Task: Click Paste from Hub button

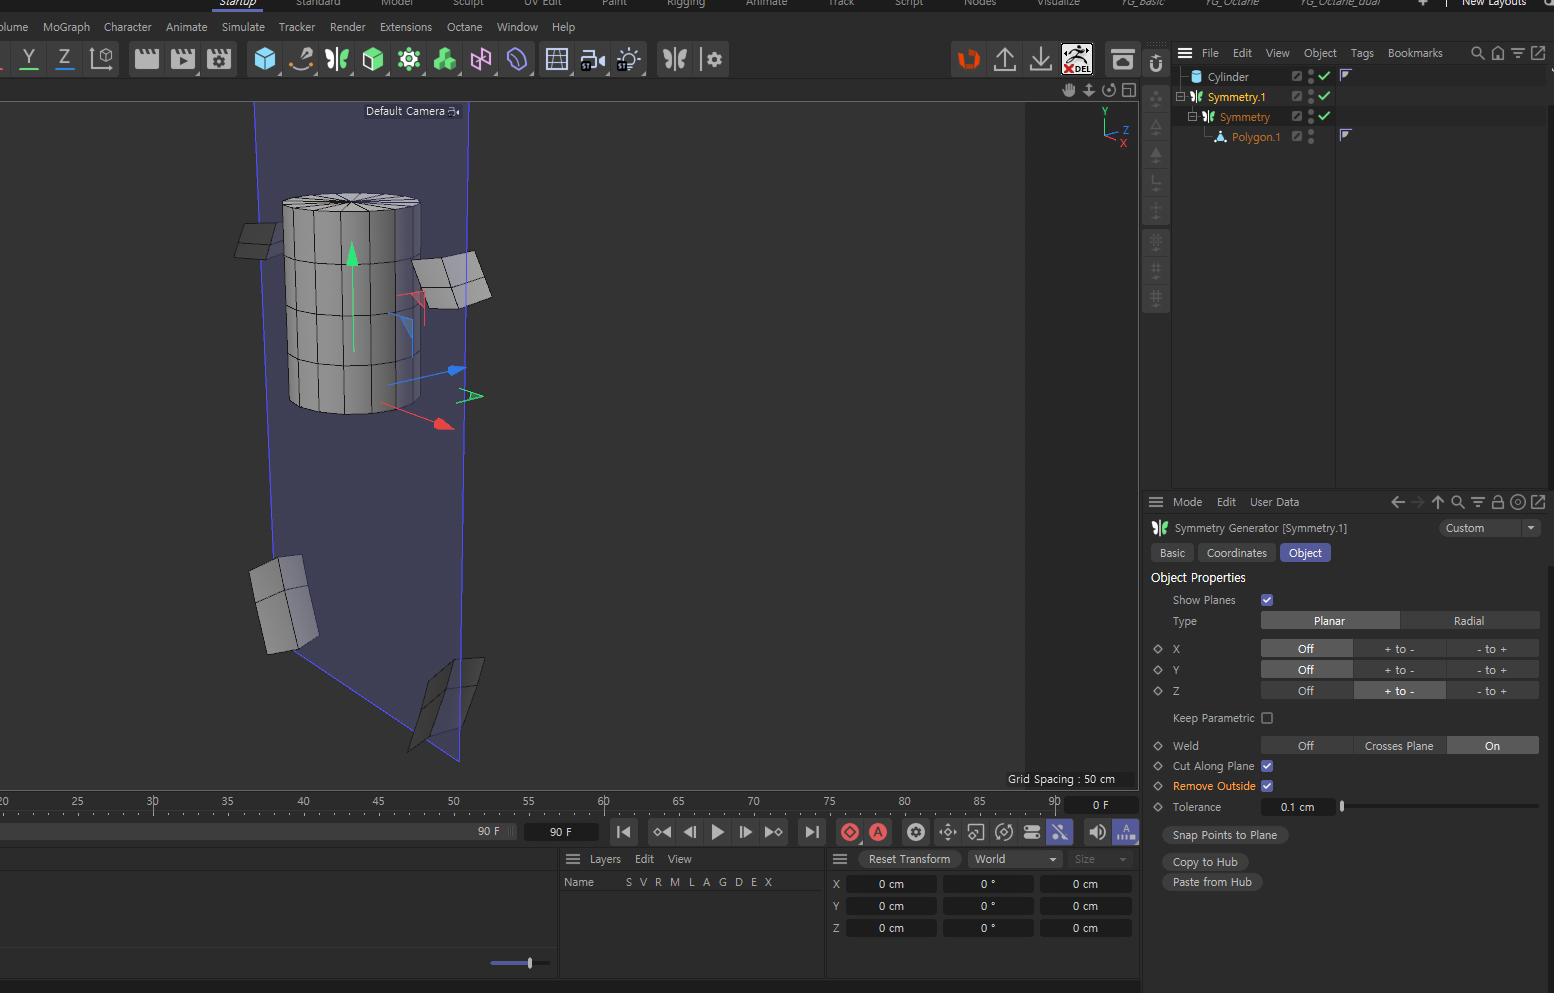Action: [x=1212, y=882]
